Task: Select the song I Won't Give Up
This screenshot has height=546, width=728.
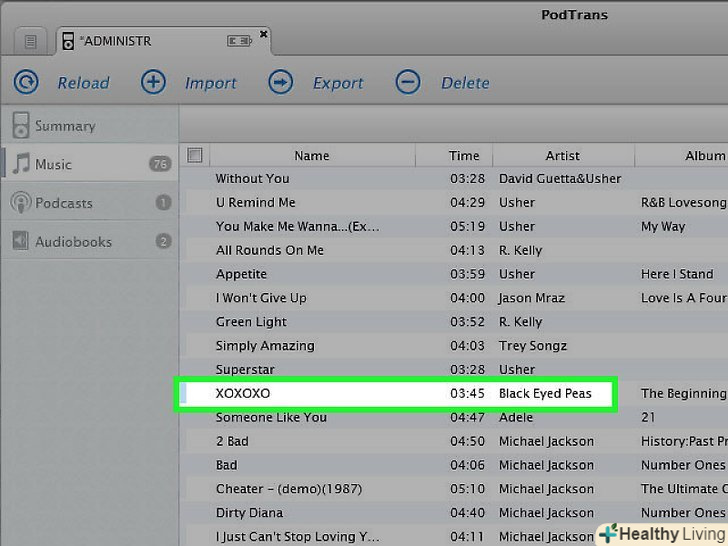Action: (454, 298)
